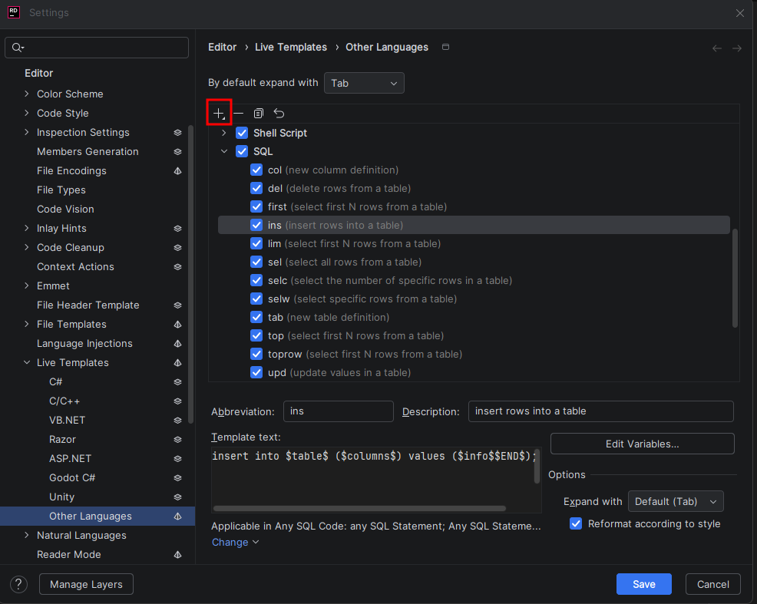This screenshot has height=604, width=757.
Task: Click layer icon next to C#
Action: click(178, 382)
